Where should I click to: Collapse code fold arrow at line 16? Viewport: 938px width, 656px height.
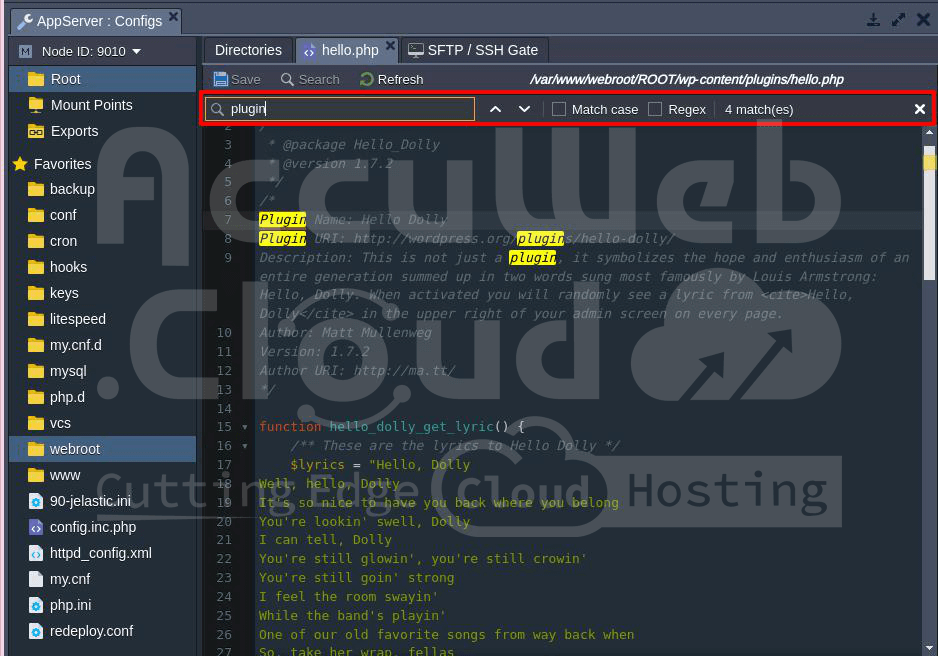point(246,446)
